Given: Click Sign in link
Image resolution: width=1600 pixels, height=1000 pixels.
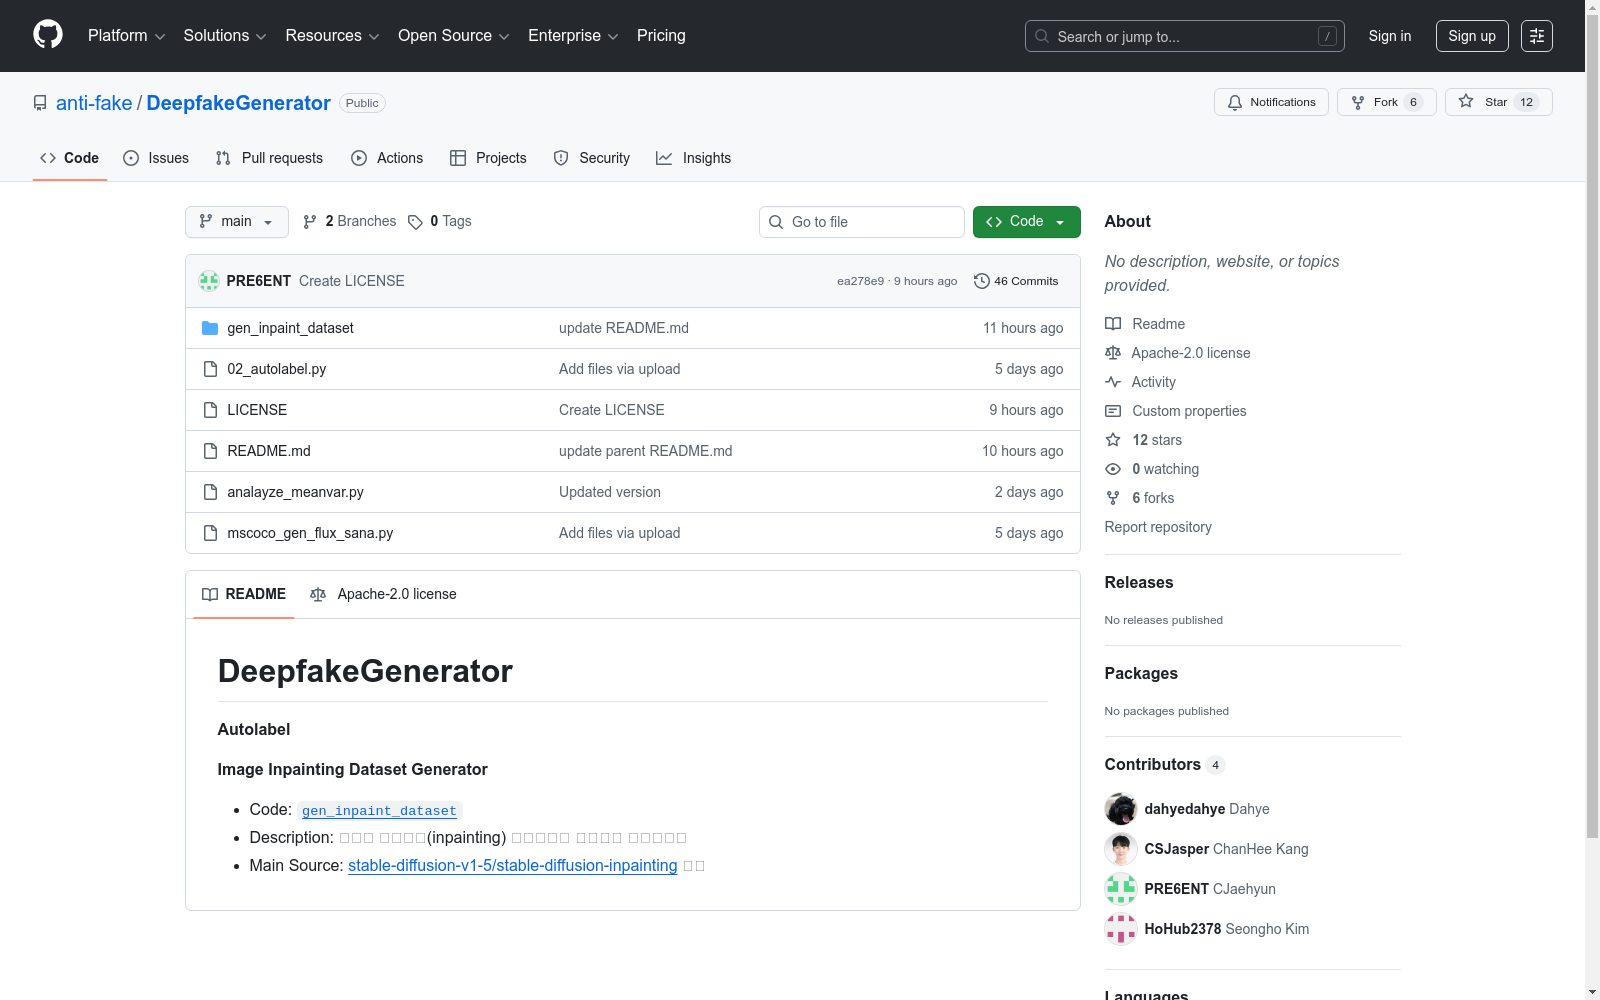Looking at the screenshot, I should 1390,36.
